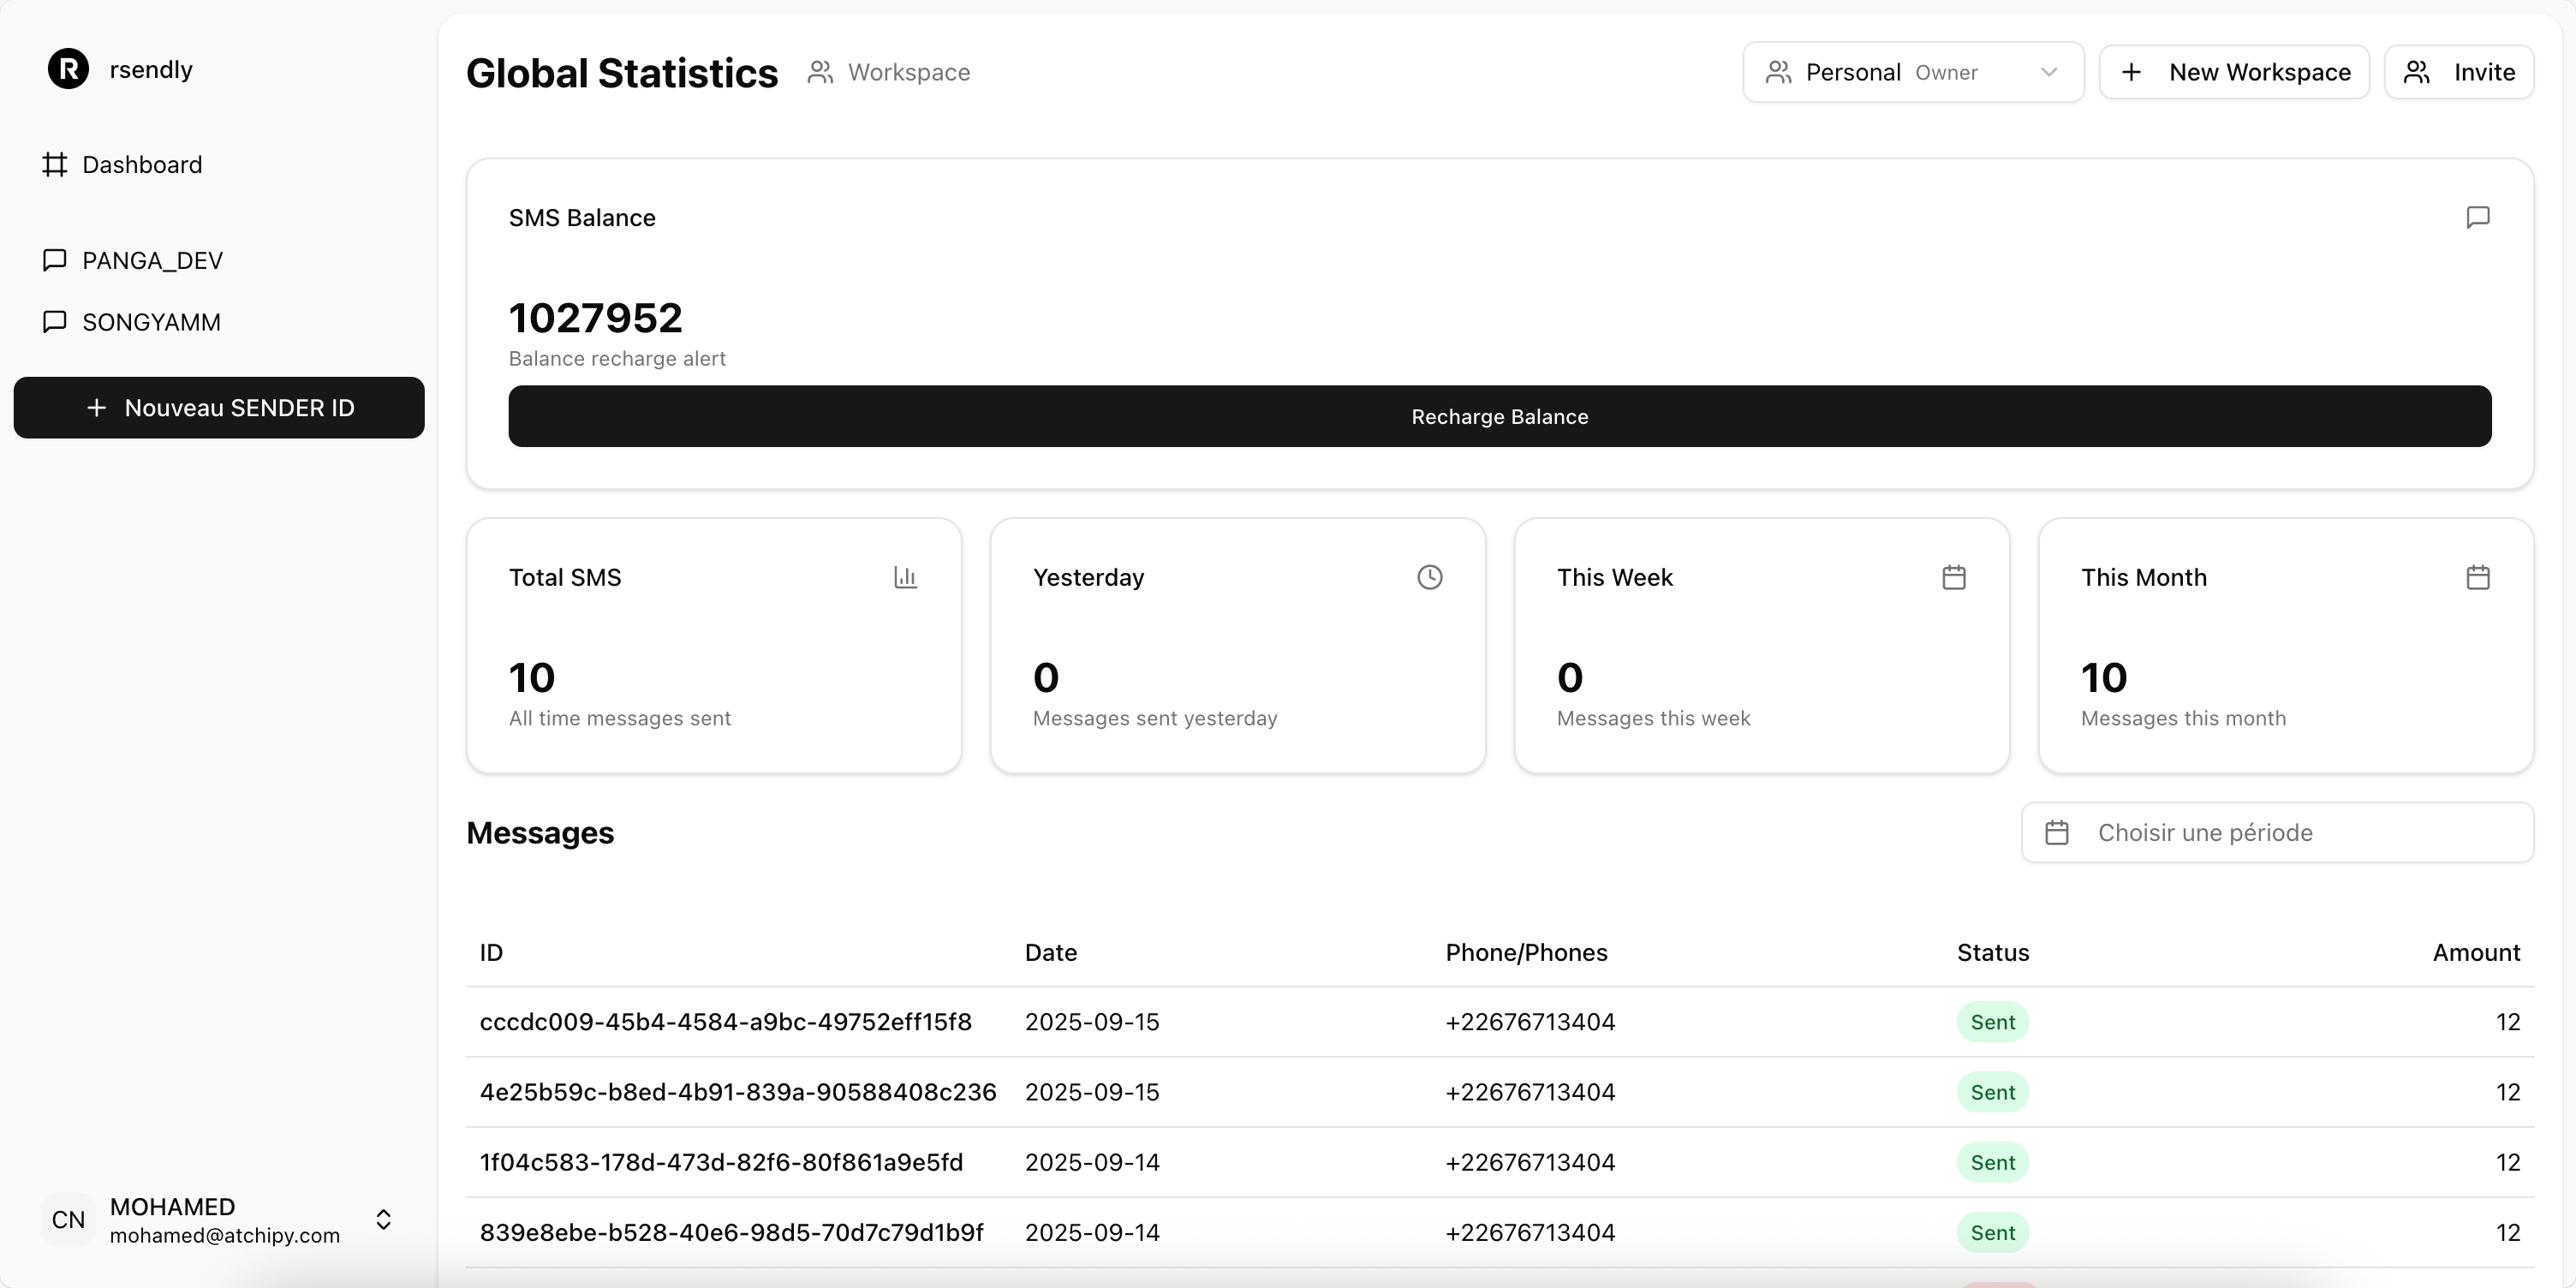This screenshot has width=2576, height=1288.
Task: Click the first message ID cccdc009 row
Action: (725, 1022)
